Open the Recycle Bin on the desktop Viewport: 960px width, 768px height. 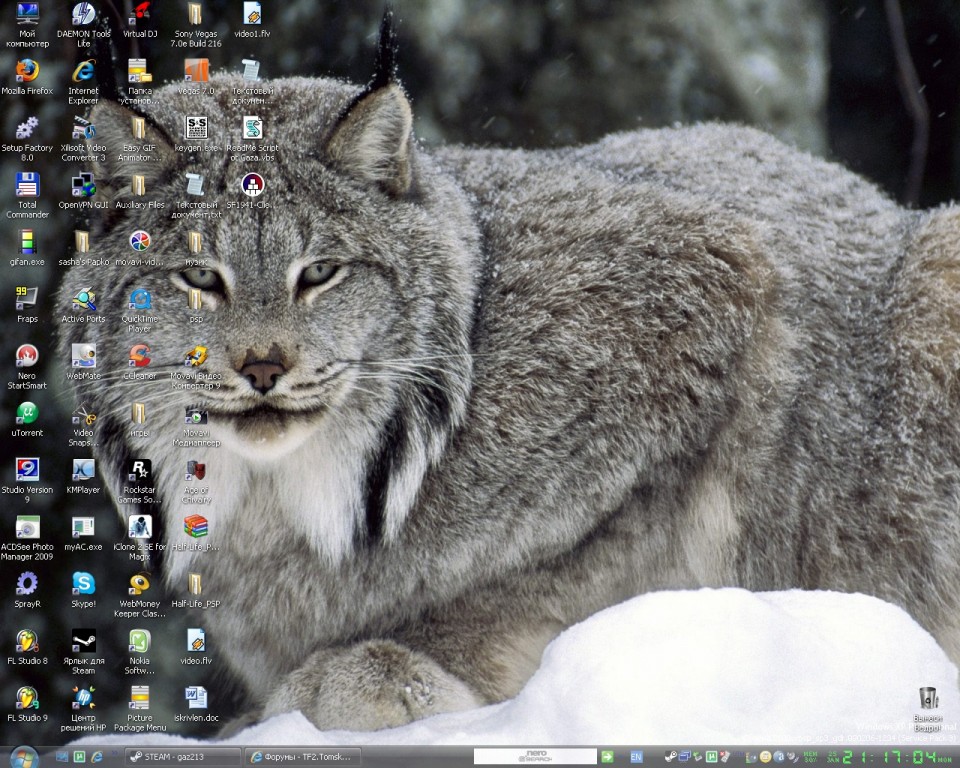[928, 699]
